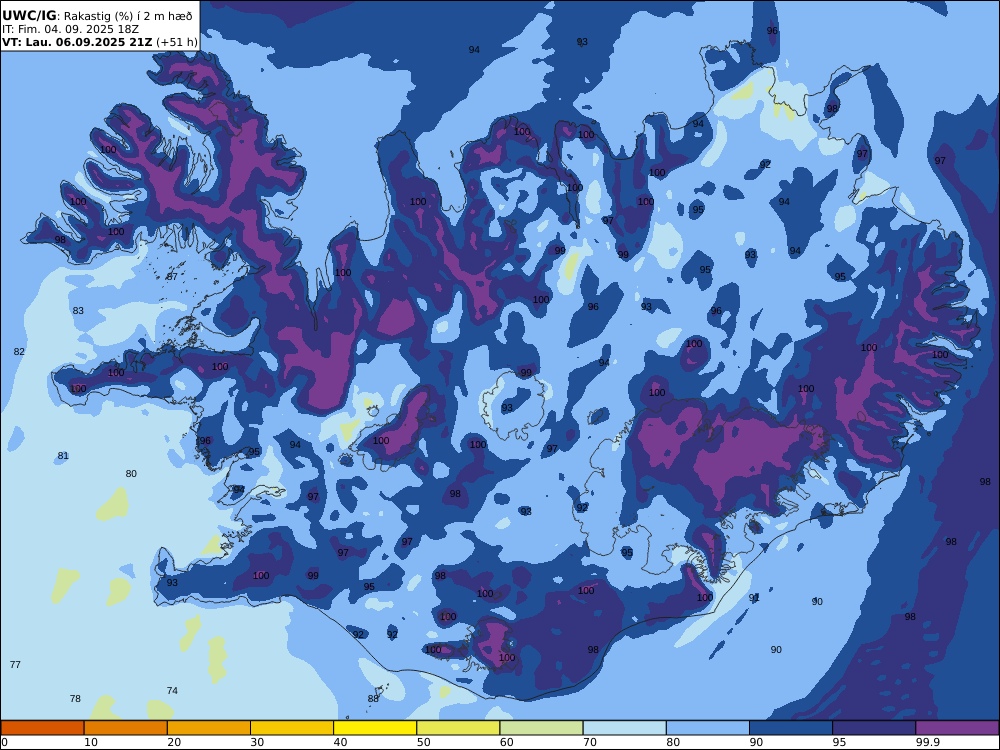Click the '10' label under the legend
Image resolution: width=1000 pixels, height=750 pixels.
click(x=91, y=742)
